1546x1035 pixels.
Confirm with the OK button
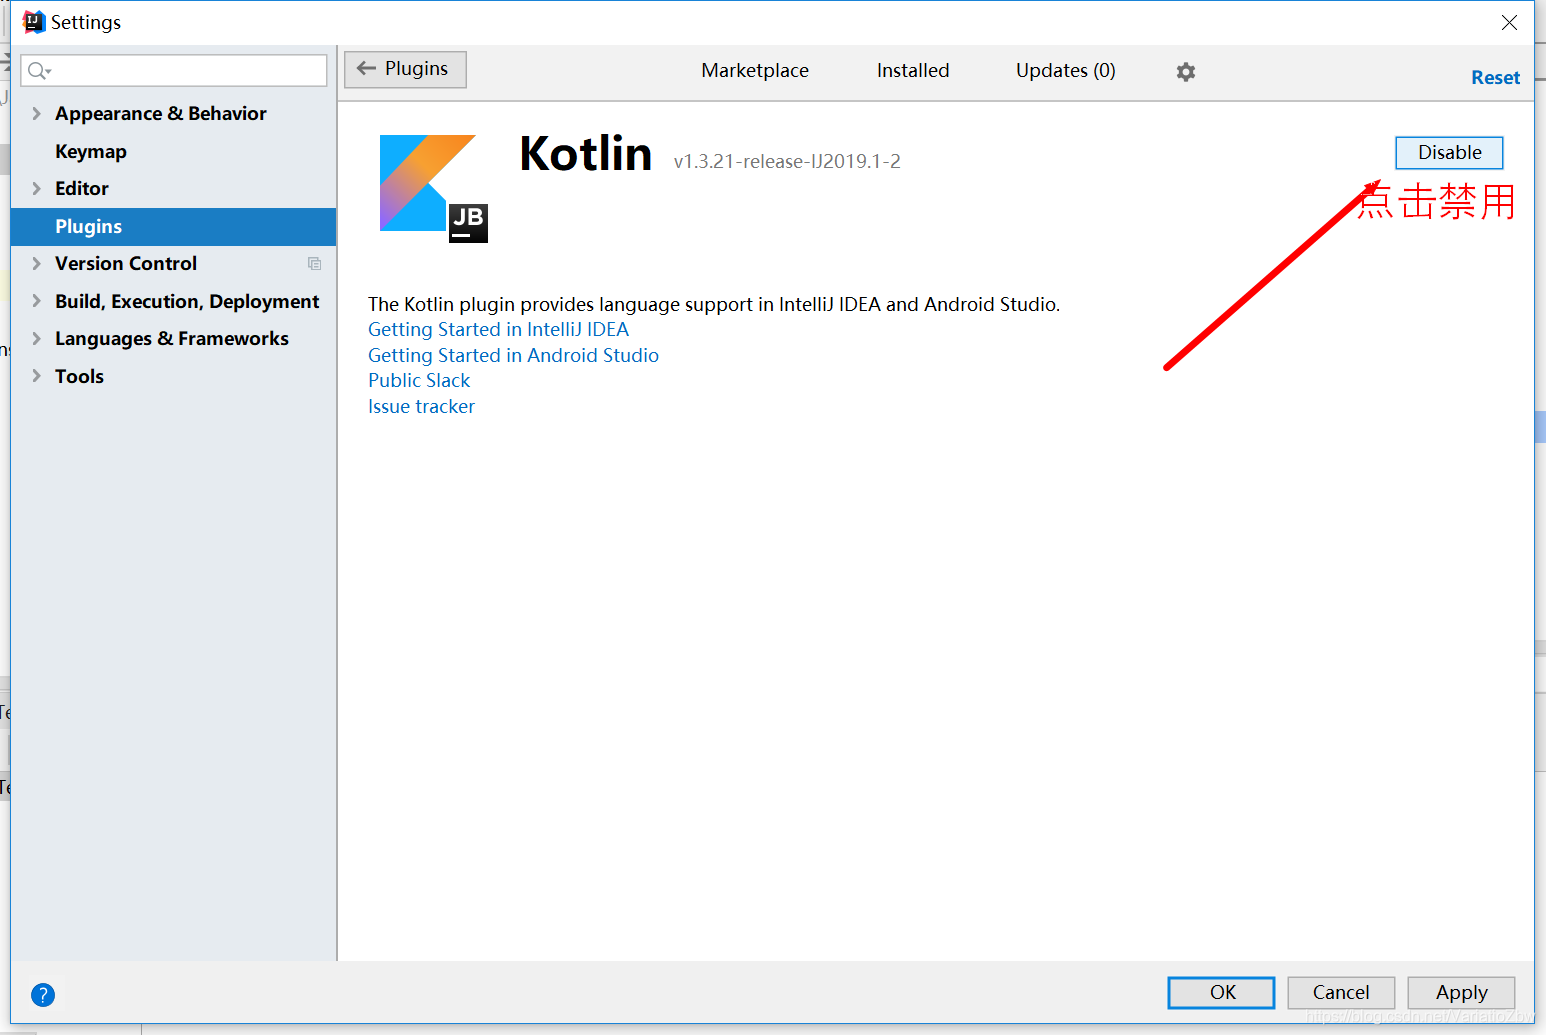click(1221, 992)
